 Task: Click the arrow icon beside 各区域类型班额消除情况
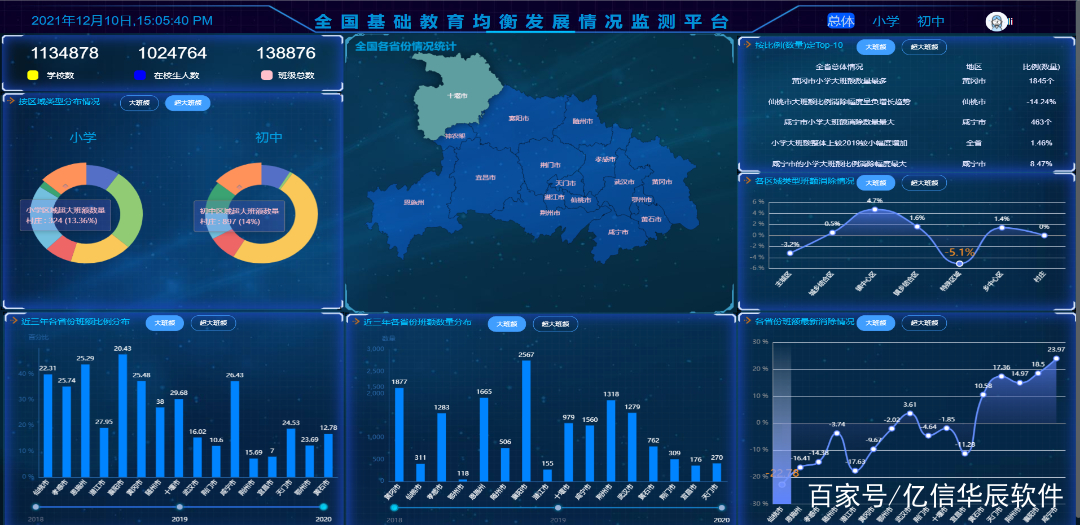click(x=745, y=182)
